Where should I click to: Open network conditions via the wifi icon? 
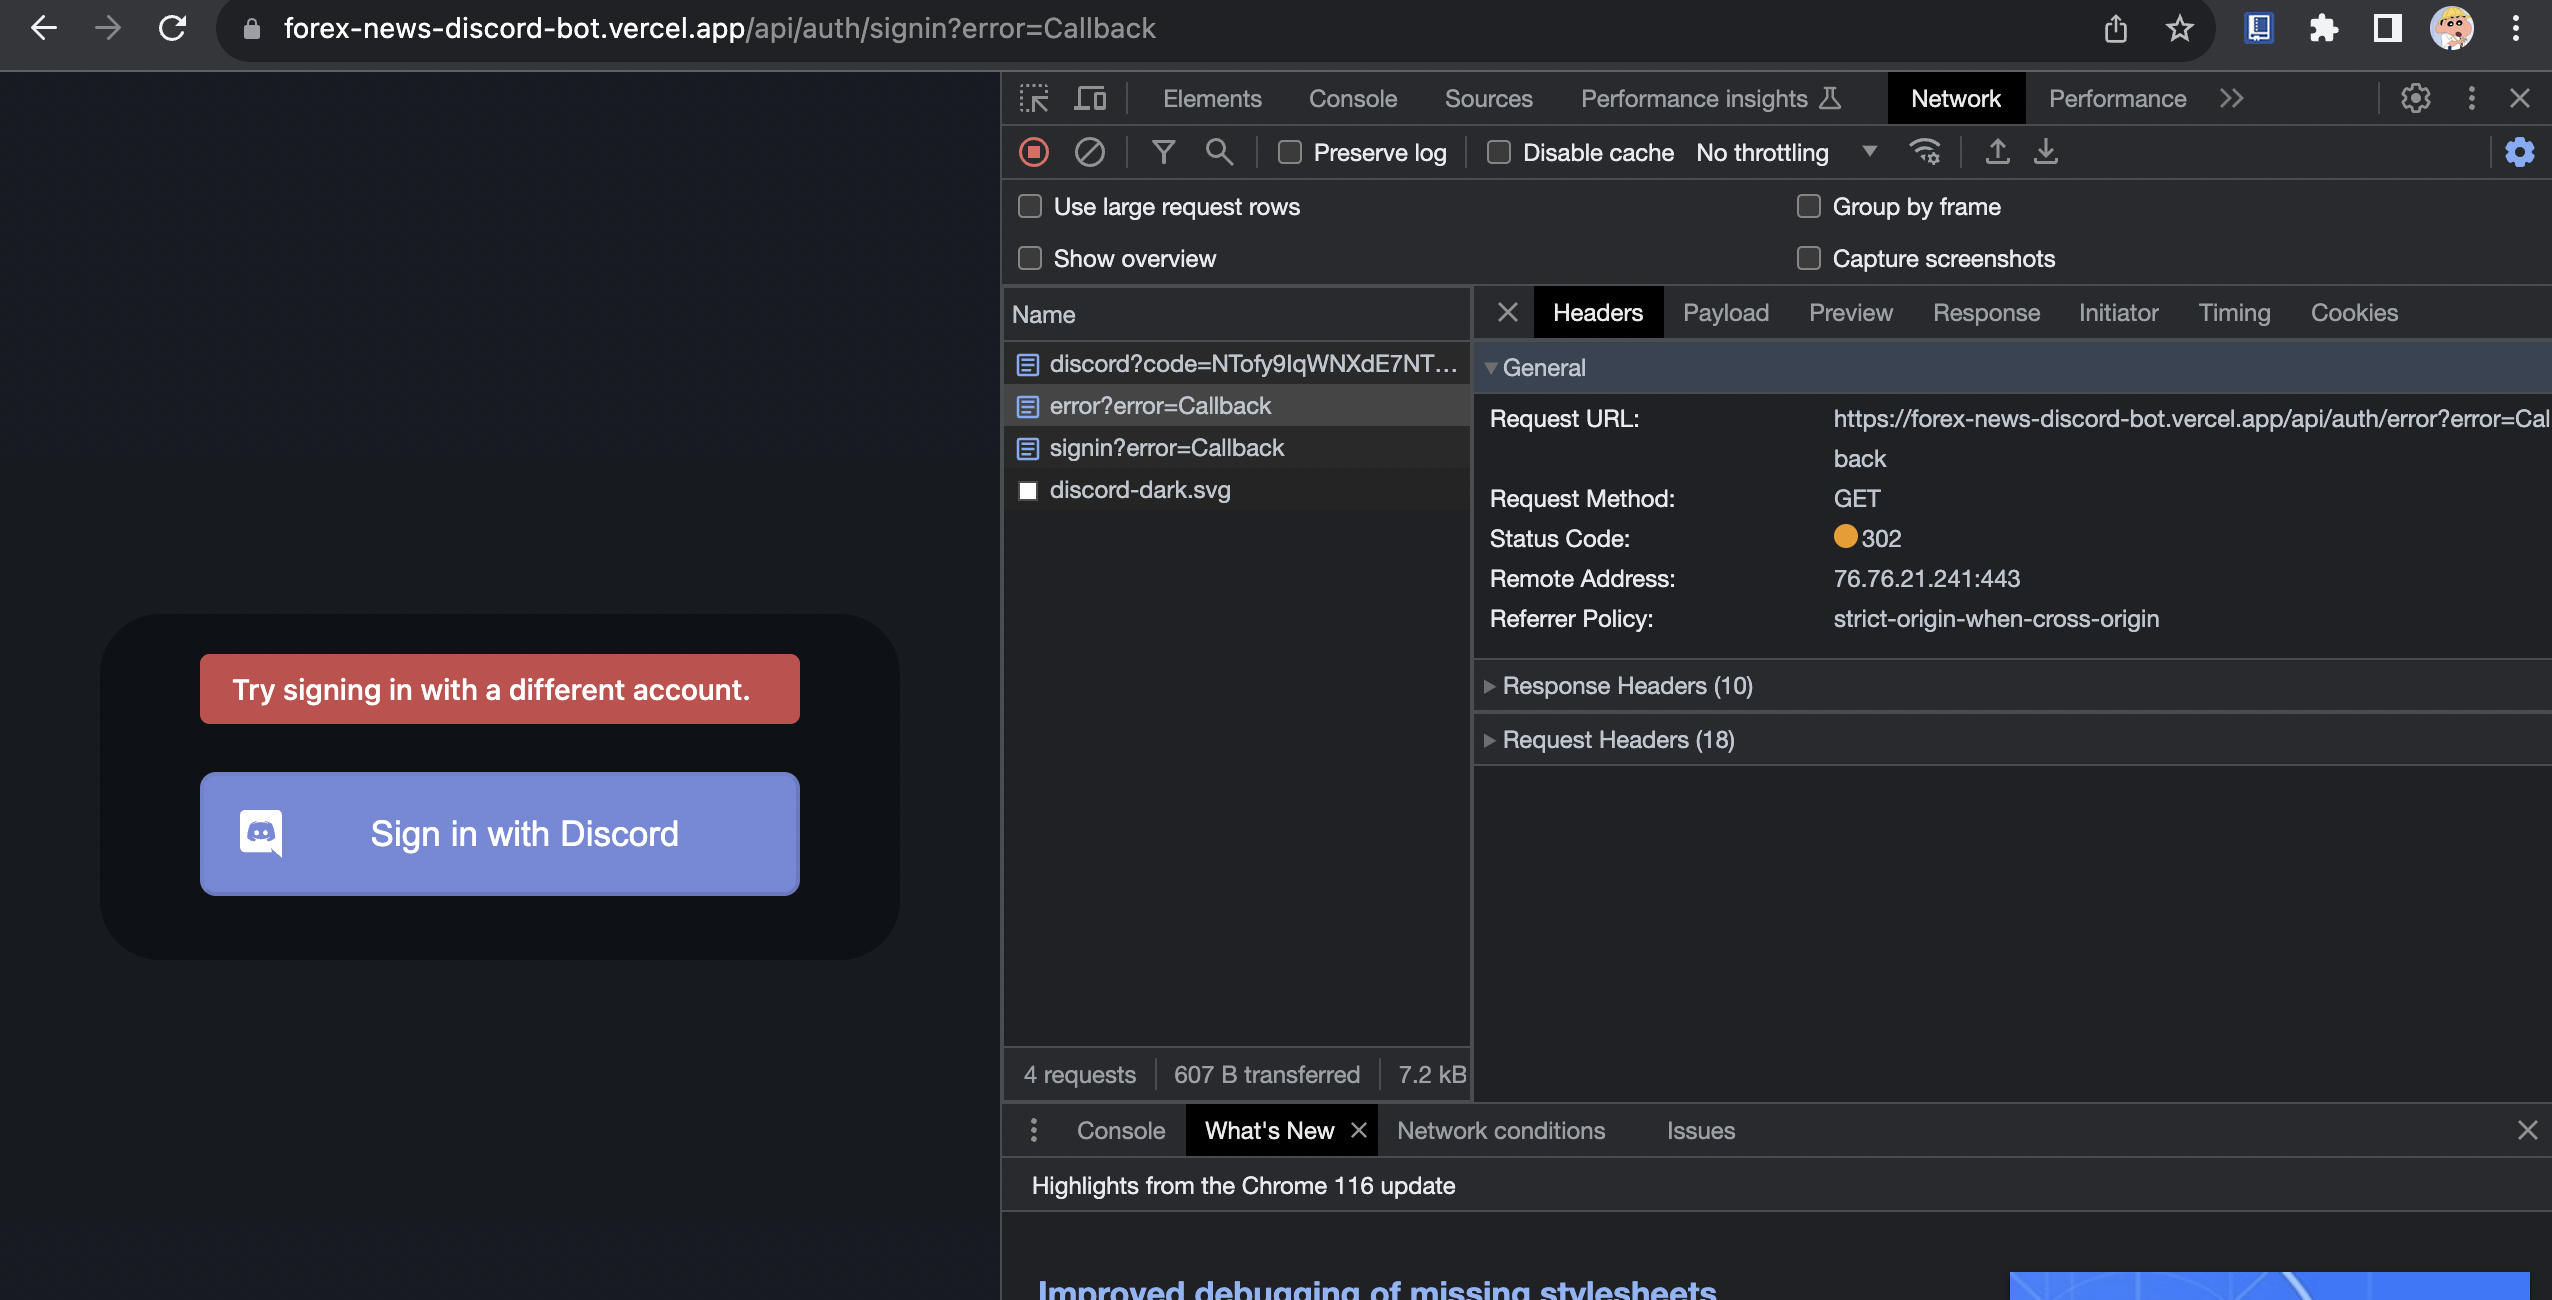tap(1925, 152)
